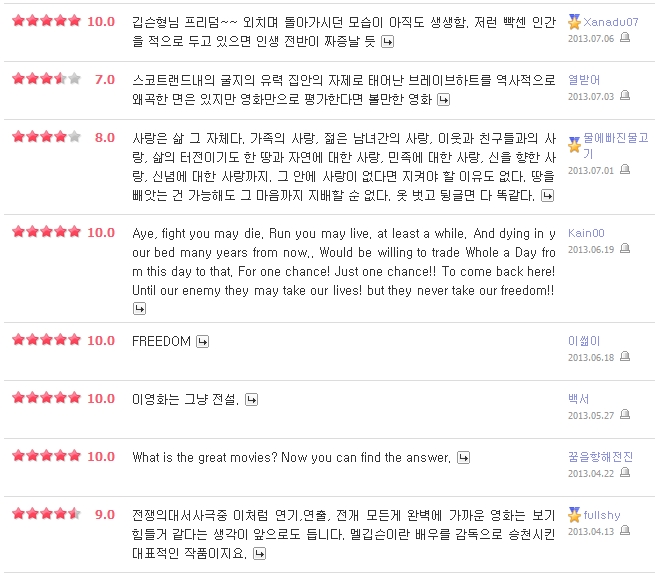
Task: Click the medal badge next to fullshy
Action: pyautogui.click(x=574, y=515)
